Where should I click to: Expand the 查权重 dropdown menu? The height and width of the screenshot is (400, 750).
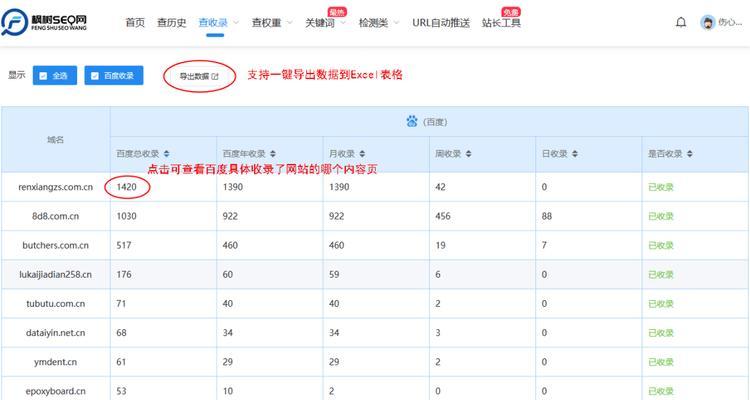click(272, 22)
